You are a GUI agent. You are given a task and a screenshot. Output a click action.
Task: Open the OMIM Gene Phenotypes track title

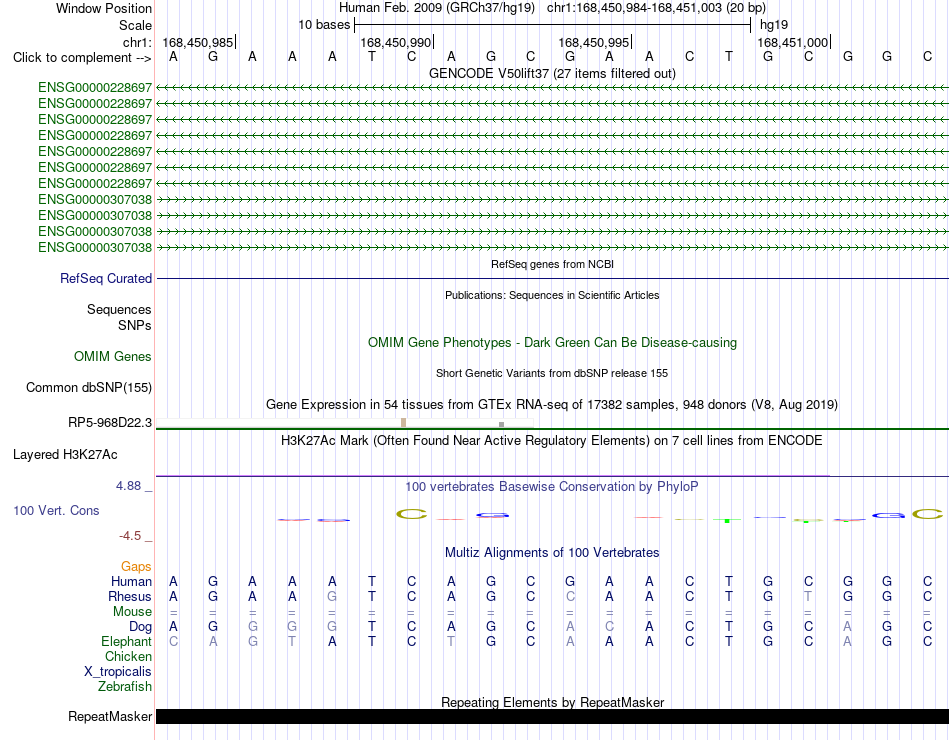552,342
